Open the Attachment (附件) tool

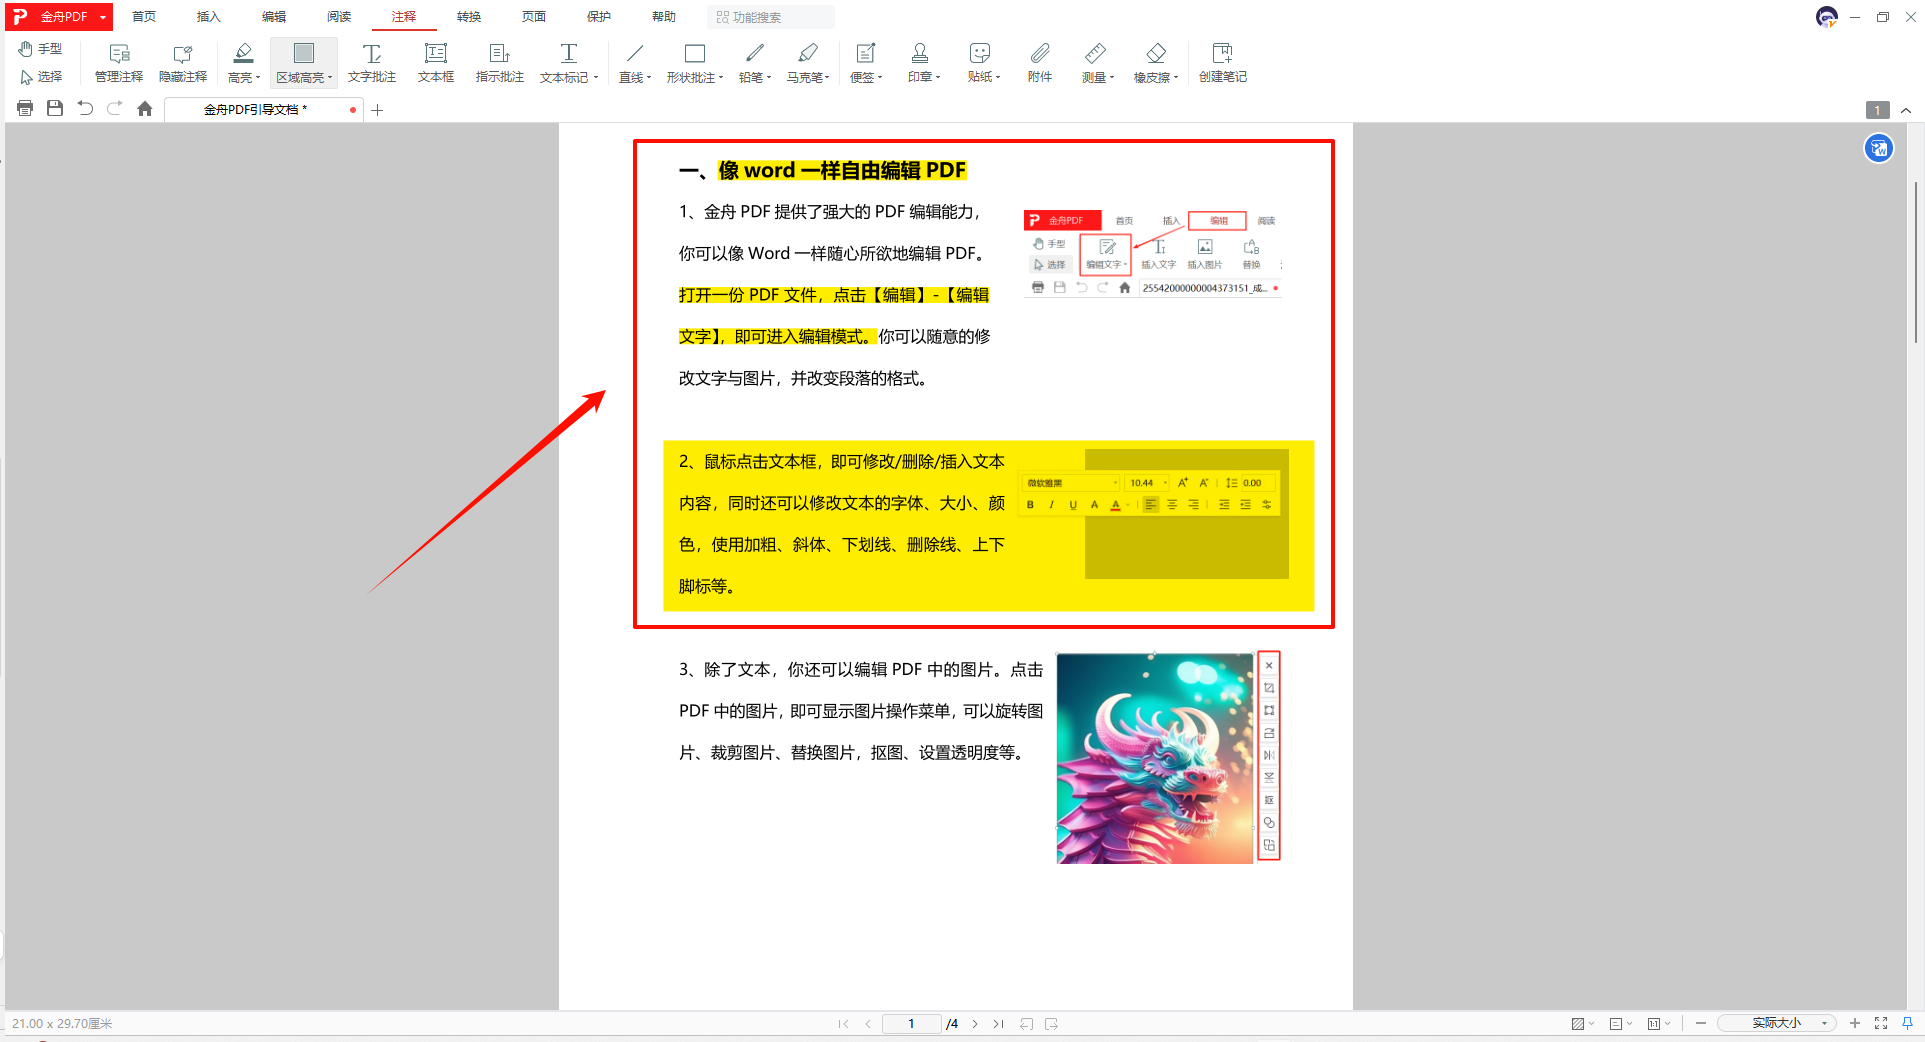(x=1039, y=62)
